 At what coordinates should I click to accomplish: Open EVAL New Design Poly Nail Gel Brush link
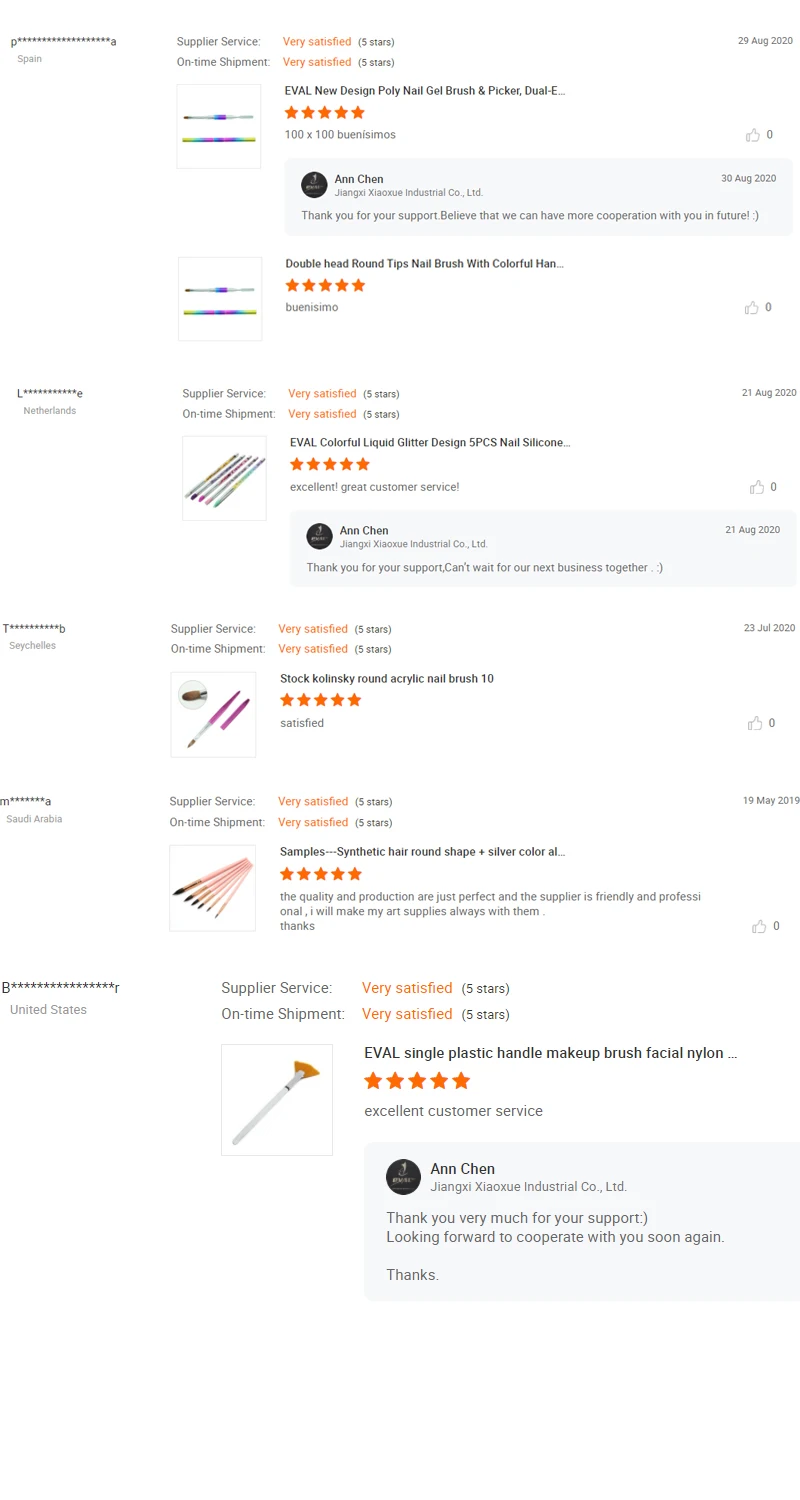point(425,91)
